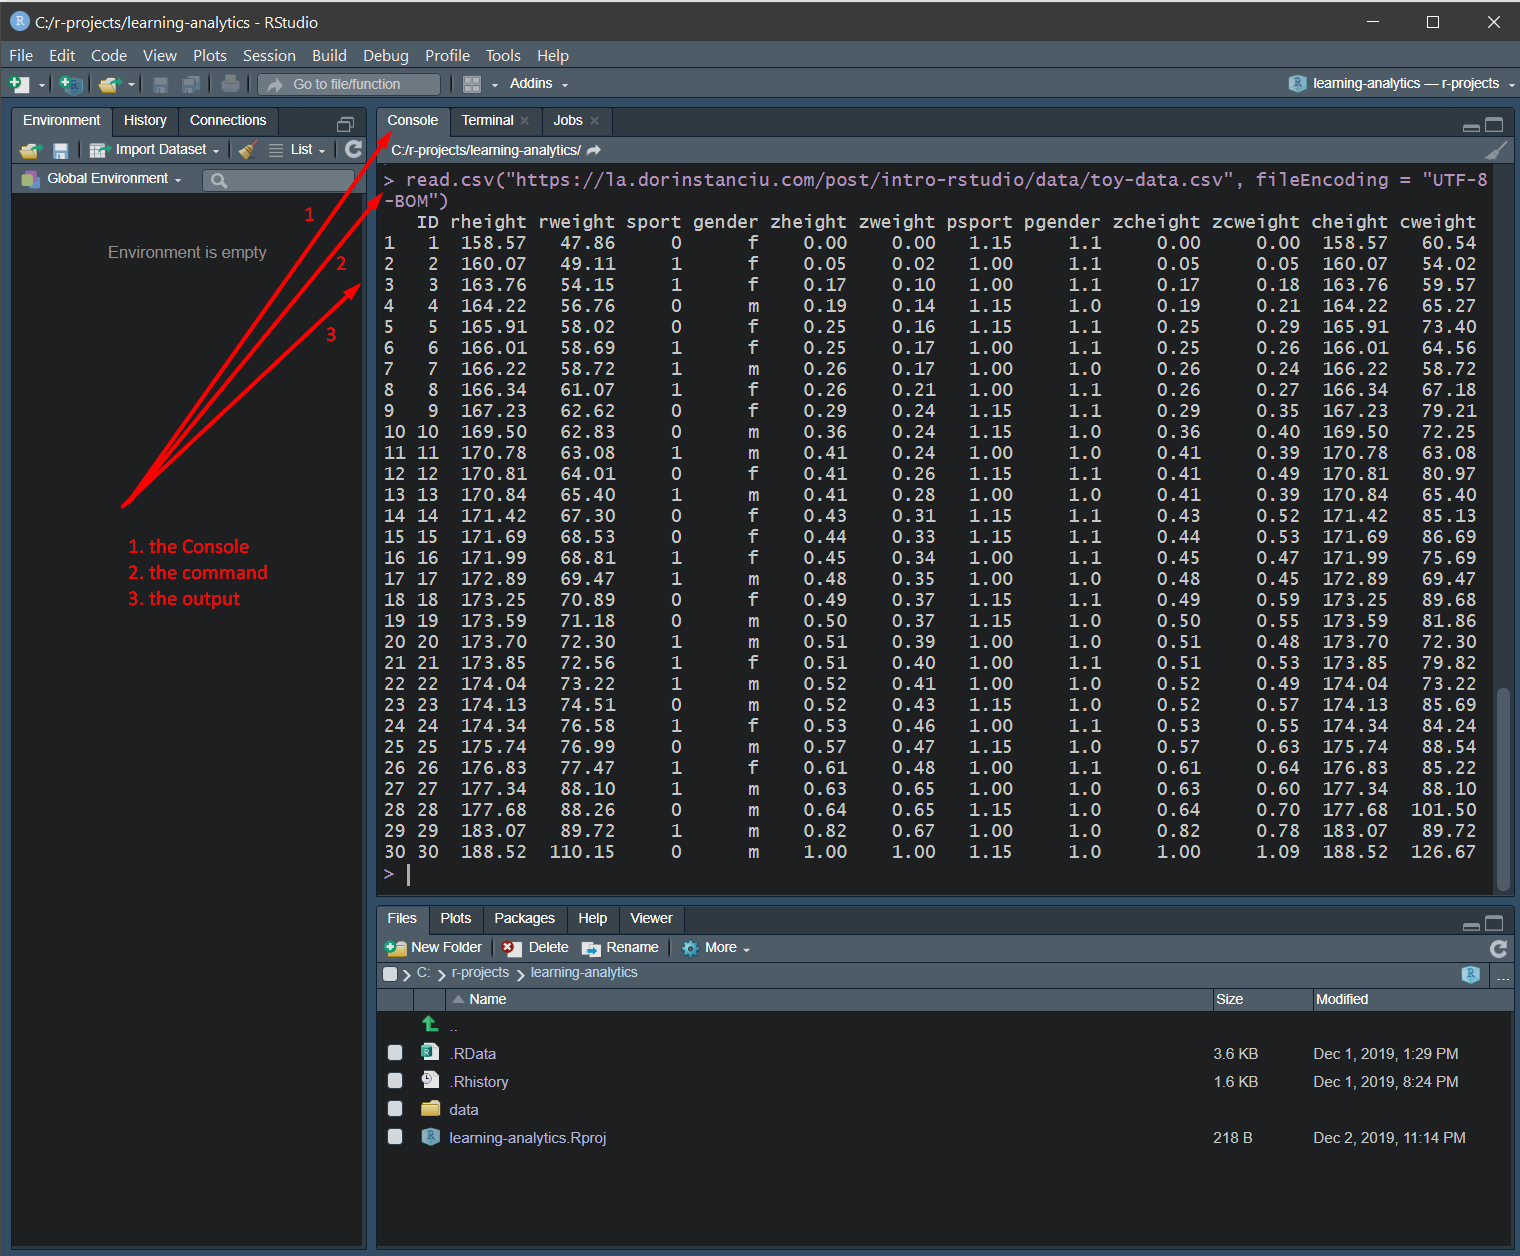Click the .RData file icon
The height and width of the screenshot is (1256, 1520).
pyautogui.click(x=430, y=1052)
